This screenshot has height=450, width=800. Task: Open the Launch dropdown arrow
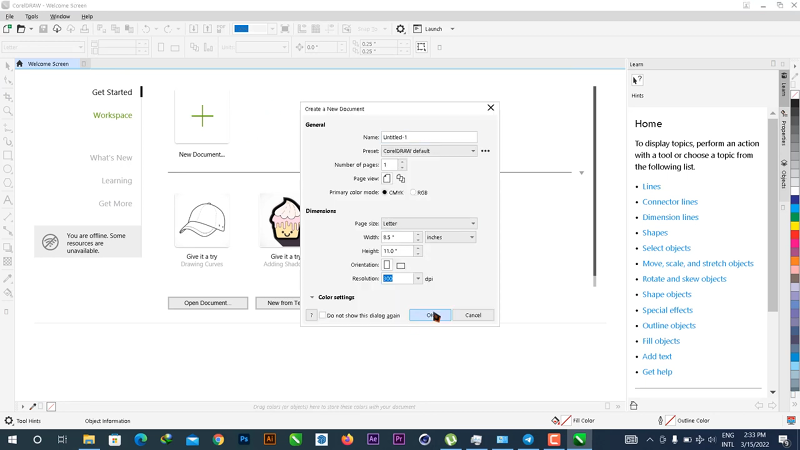[x=452, y=29]
